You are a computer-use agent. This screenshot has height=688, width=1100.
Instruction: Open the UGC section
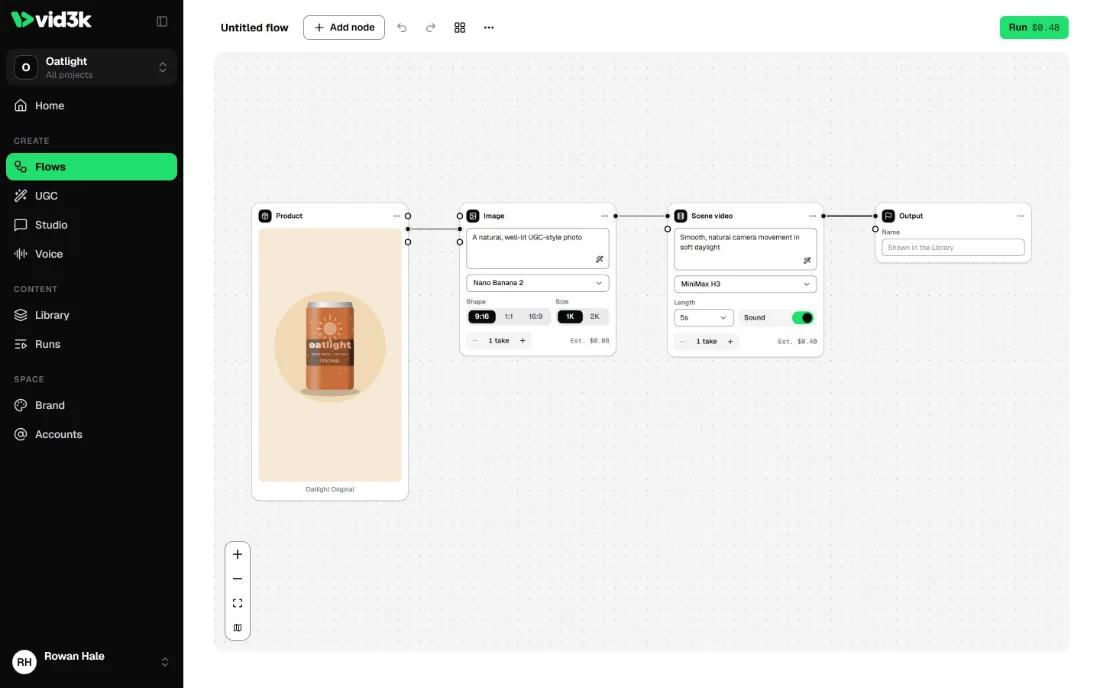click(x=91, y=196)
